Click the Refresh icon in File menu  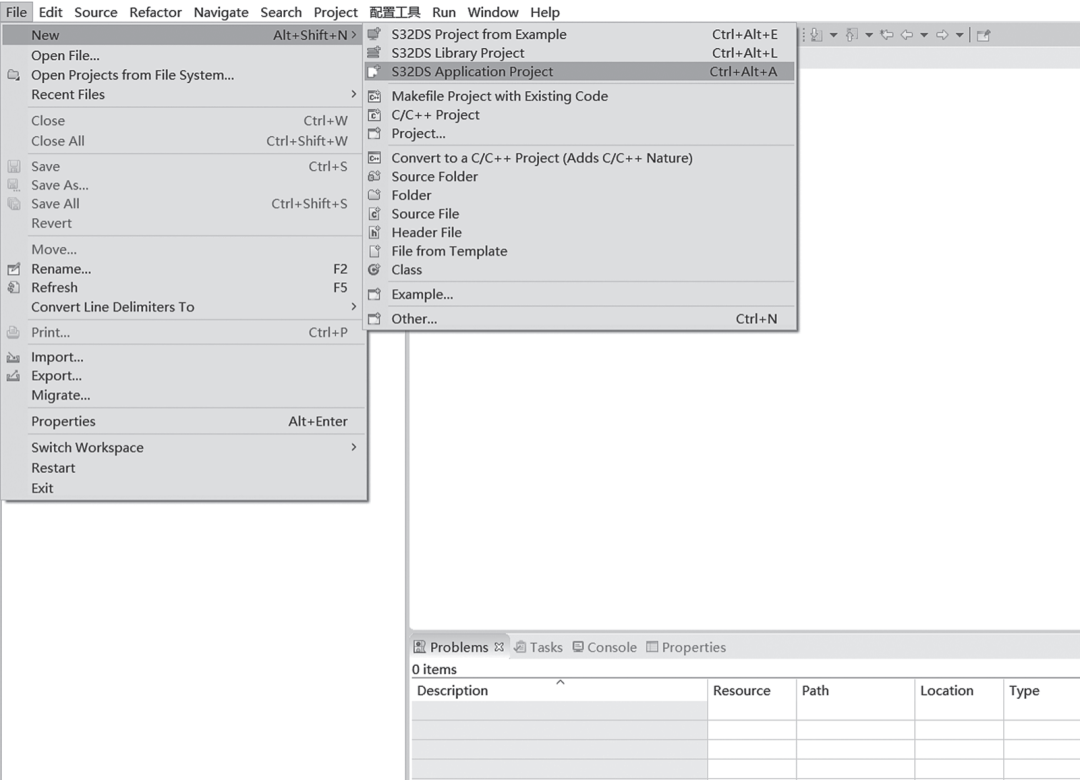click(13, 287)
